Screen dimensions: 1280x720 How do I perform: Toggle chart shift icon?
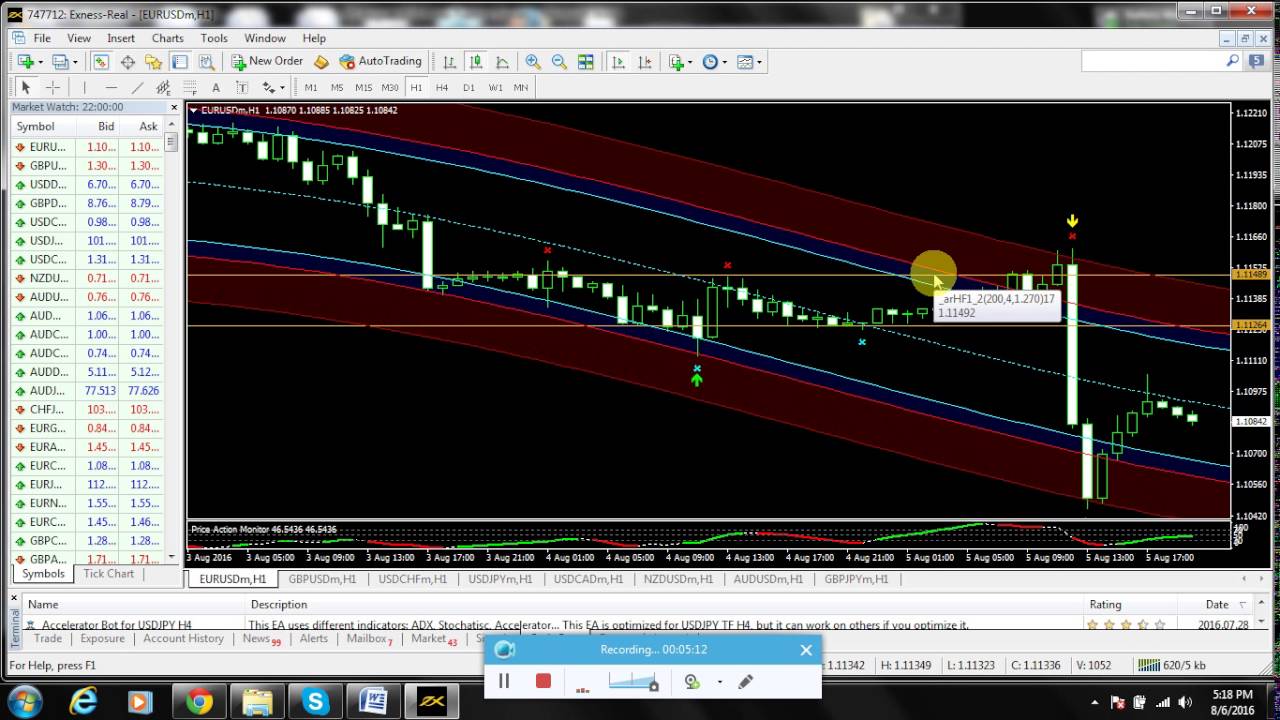click(644, 62)
